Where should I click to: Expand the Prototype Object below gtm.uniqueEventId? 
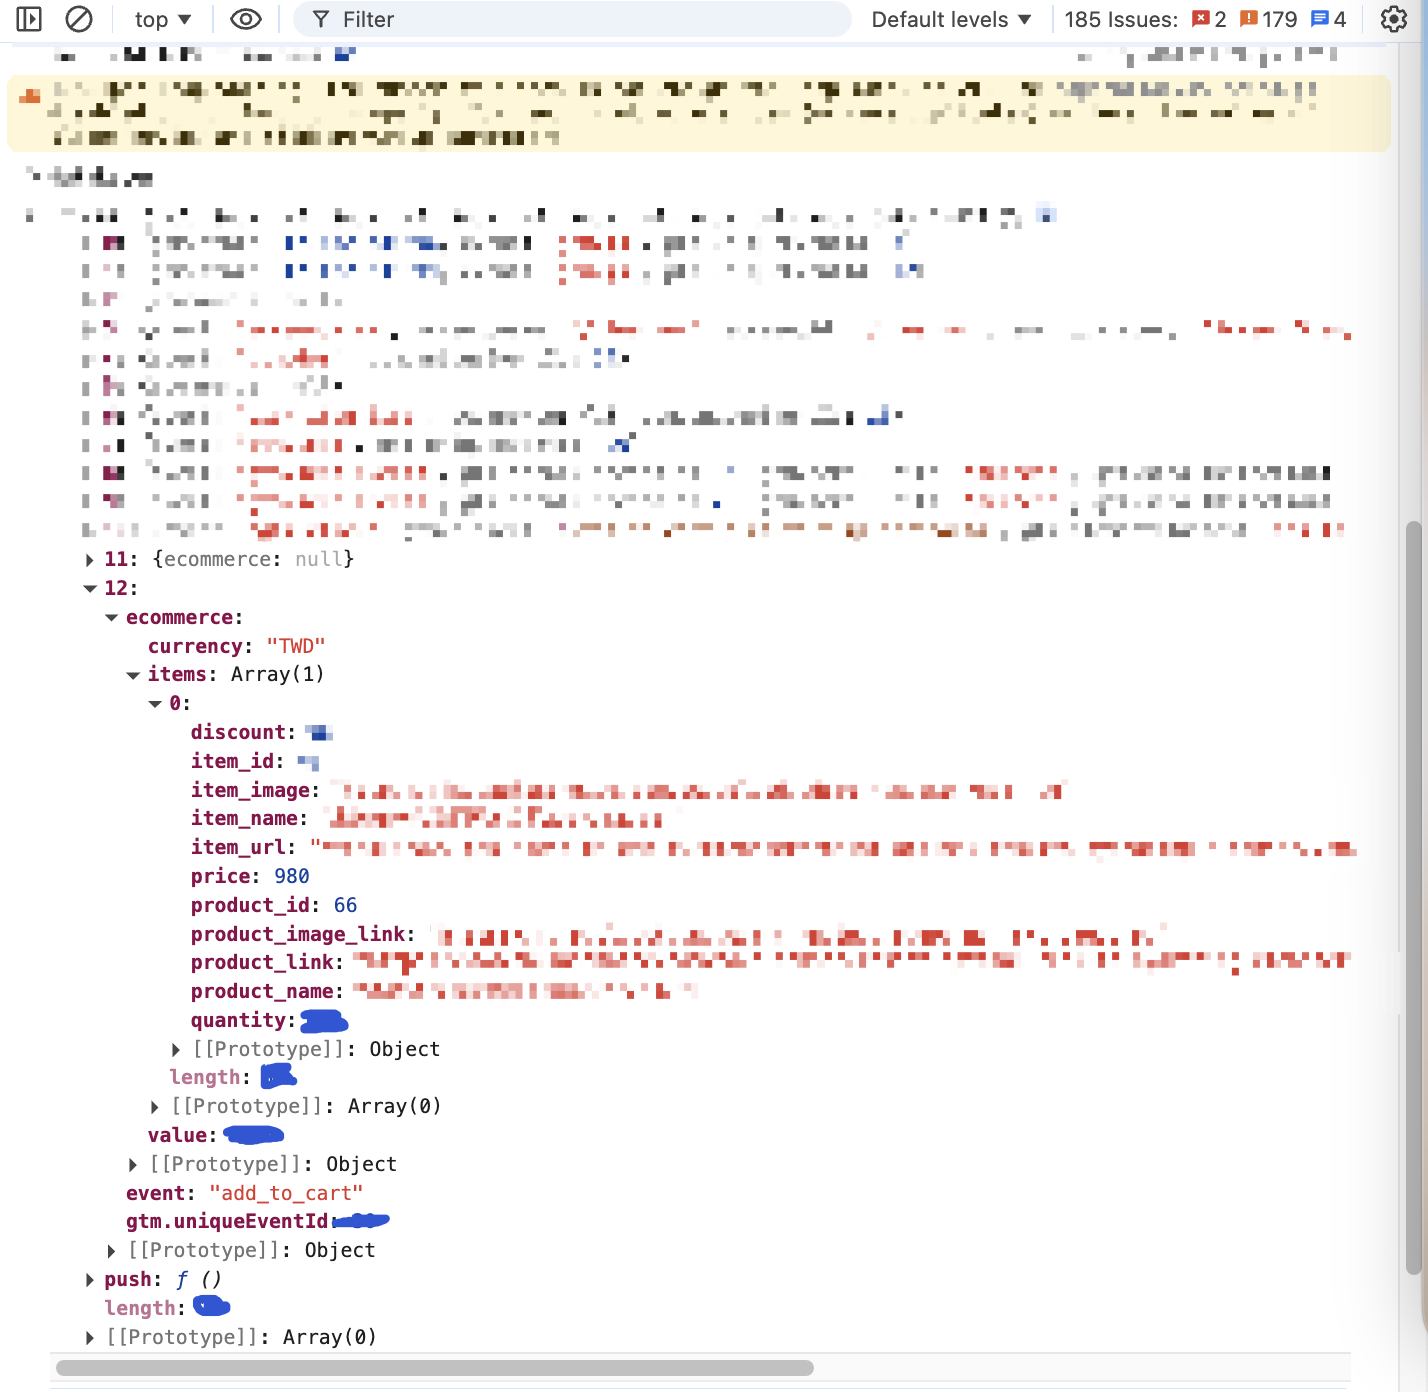pos(112,1251)
